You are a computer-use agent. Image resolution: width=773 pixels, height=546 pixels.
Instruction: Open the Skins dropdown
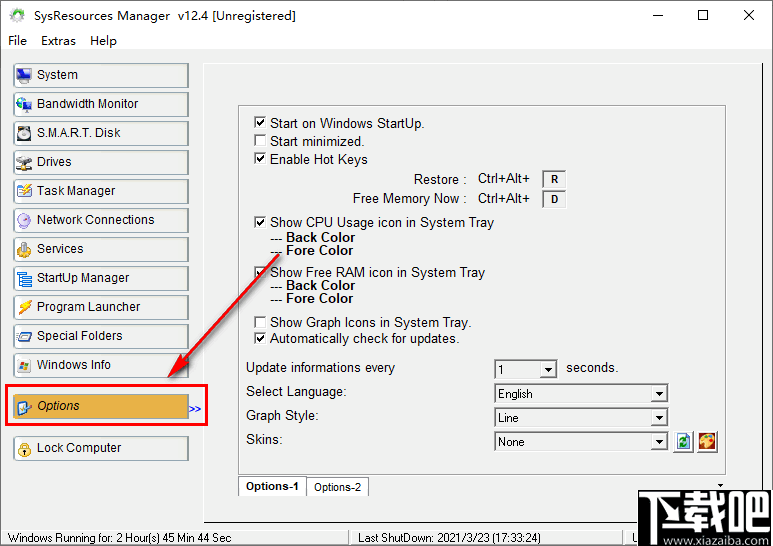coord(659,442)
